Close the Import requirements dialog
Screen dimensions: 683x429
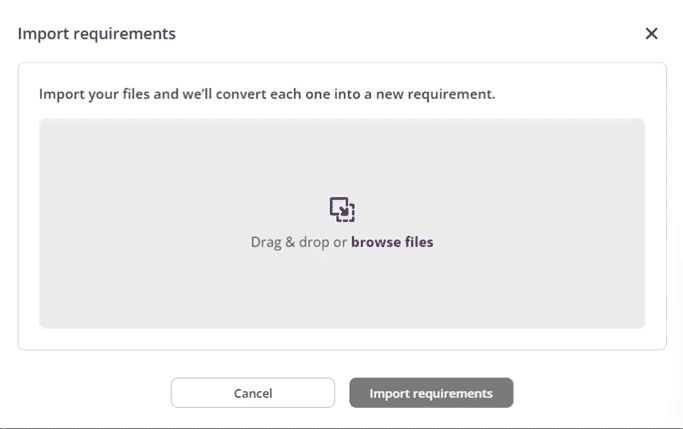(x=651, y=34)
